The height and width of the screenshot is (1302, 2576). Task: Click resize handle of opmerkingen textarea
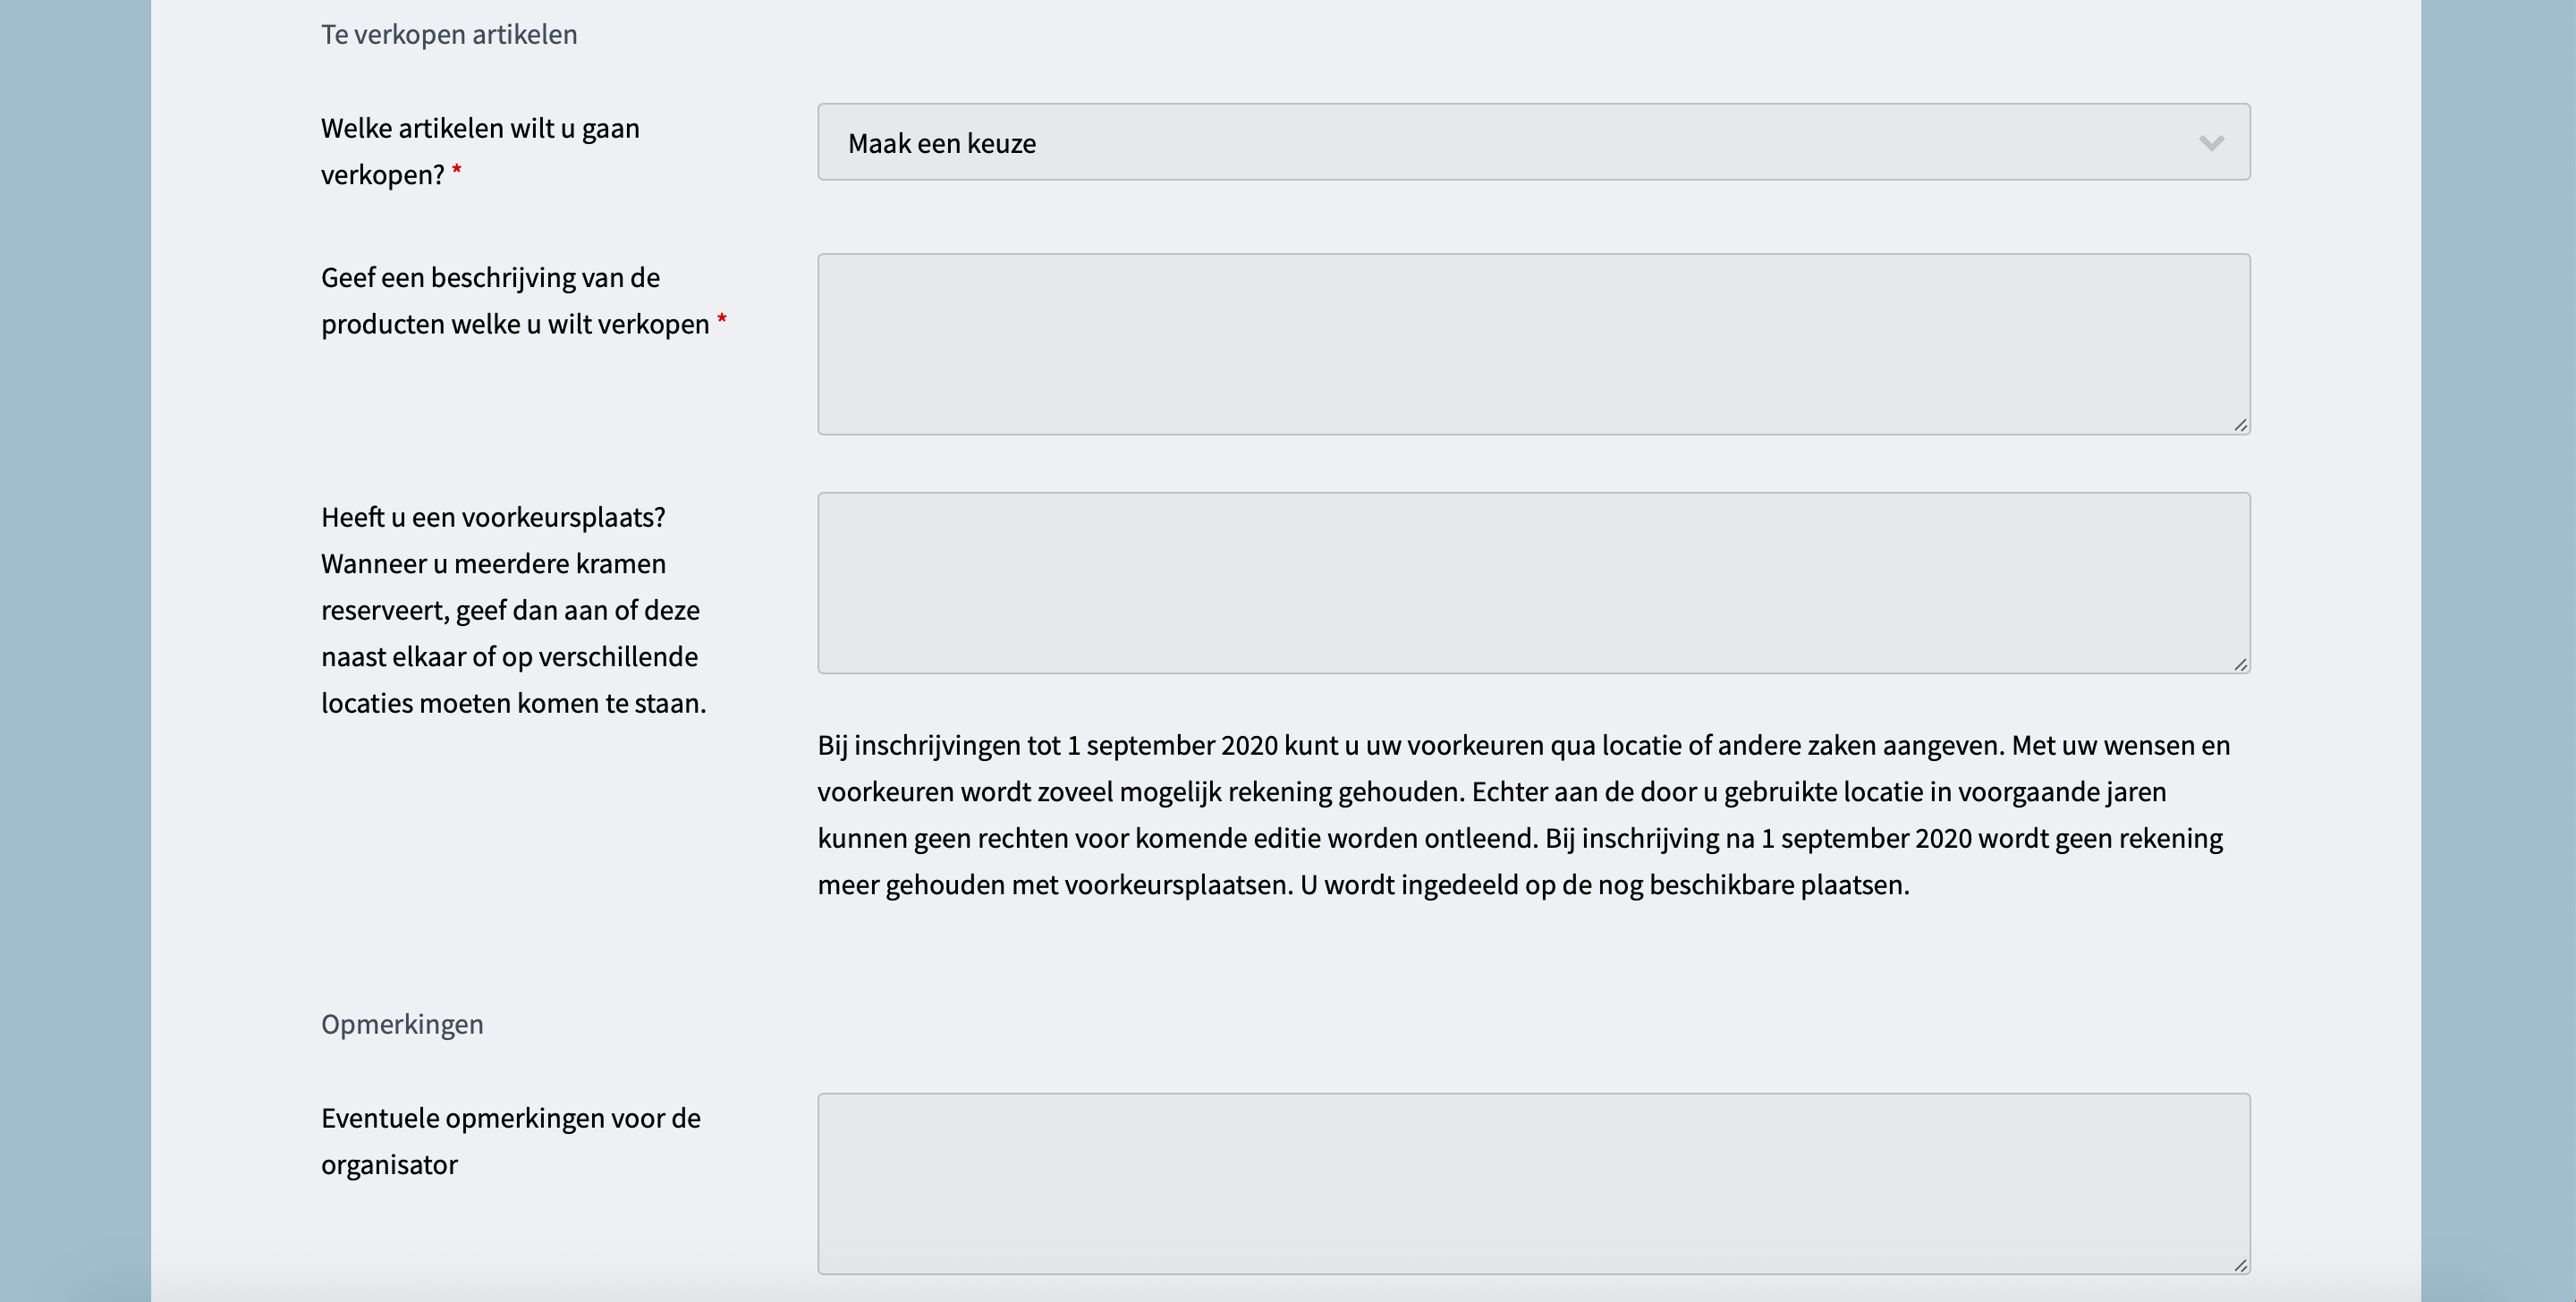click(x=2240, y=1265)
